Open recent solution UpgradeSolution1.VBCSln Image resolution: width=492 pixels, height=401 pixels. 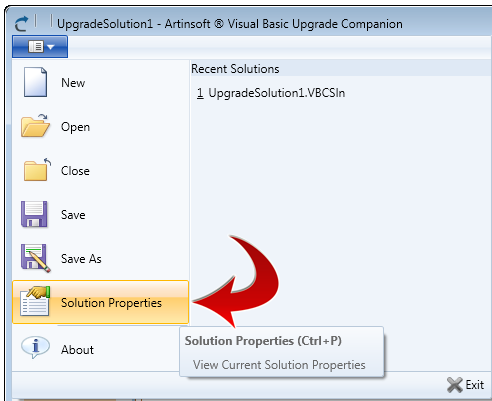[x=271, y=93]
